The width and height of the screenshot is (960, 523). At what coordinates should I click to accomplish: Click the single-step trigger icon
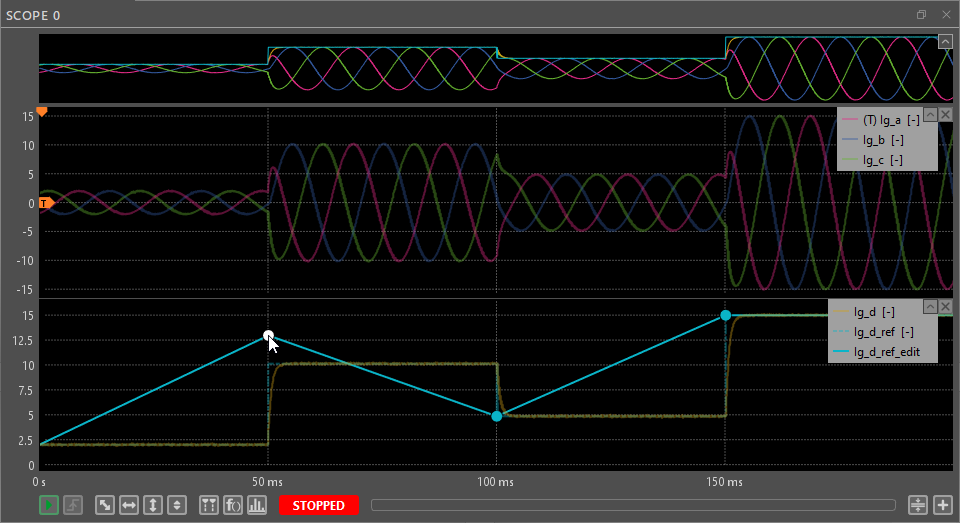pos(73,505)
